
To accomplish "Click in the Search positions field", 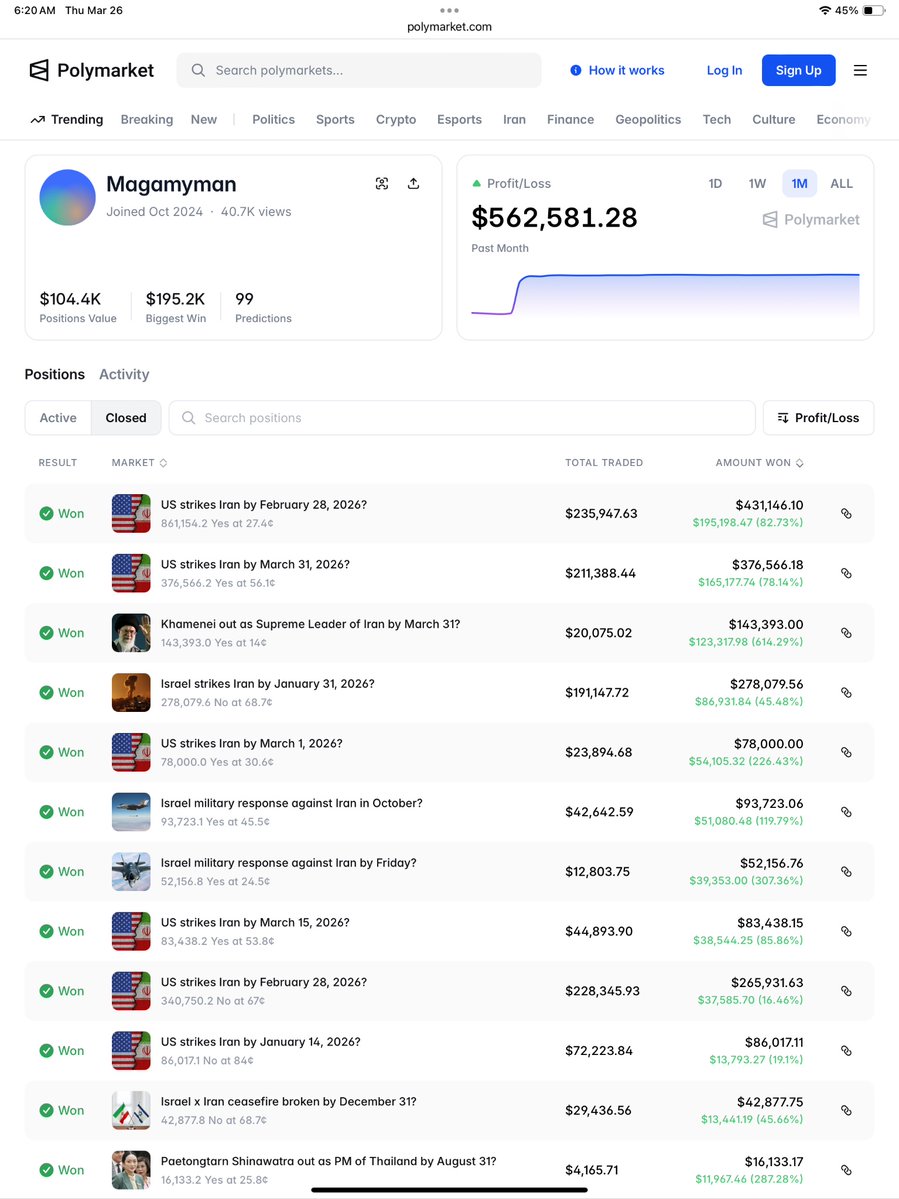I will coord(462,418).
